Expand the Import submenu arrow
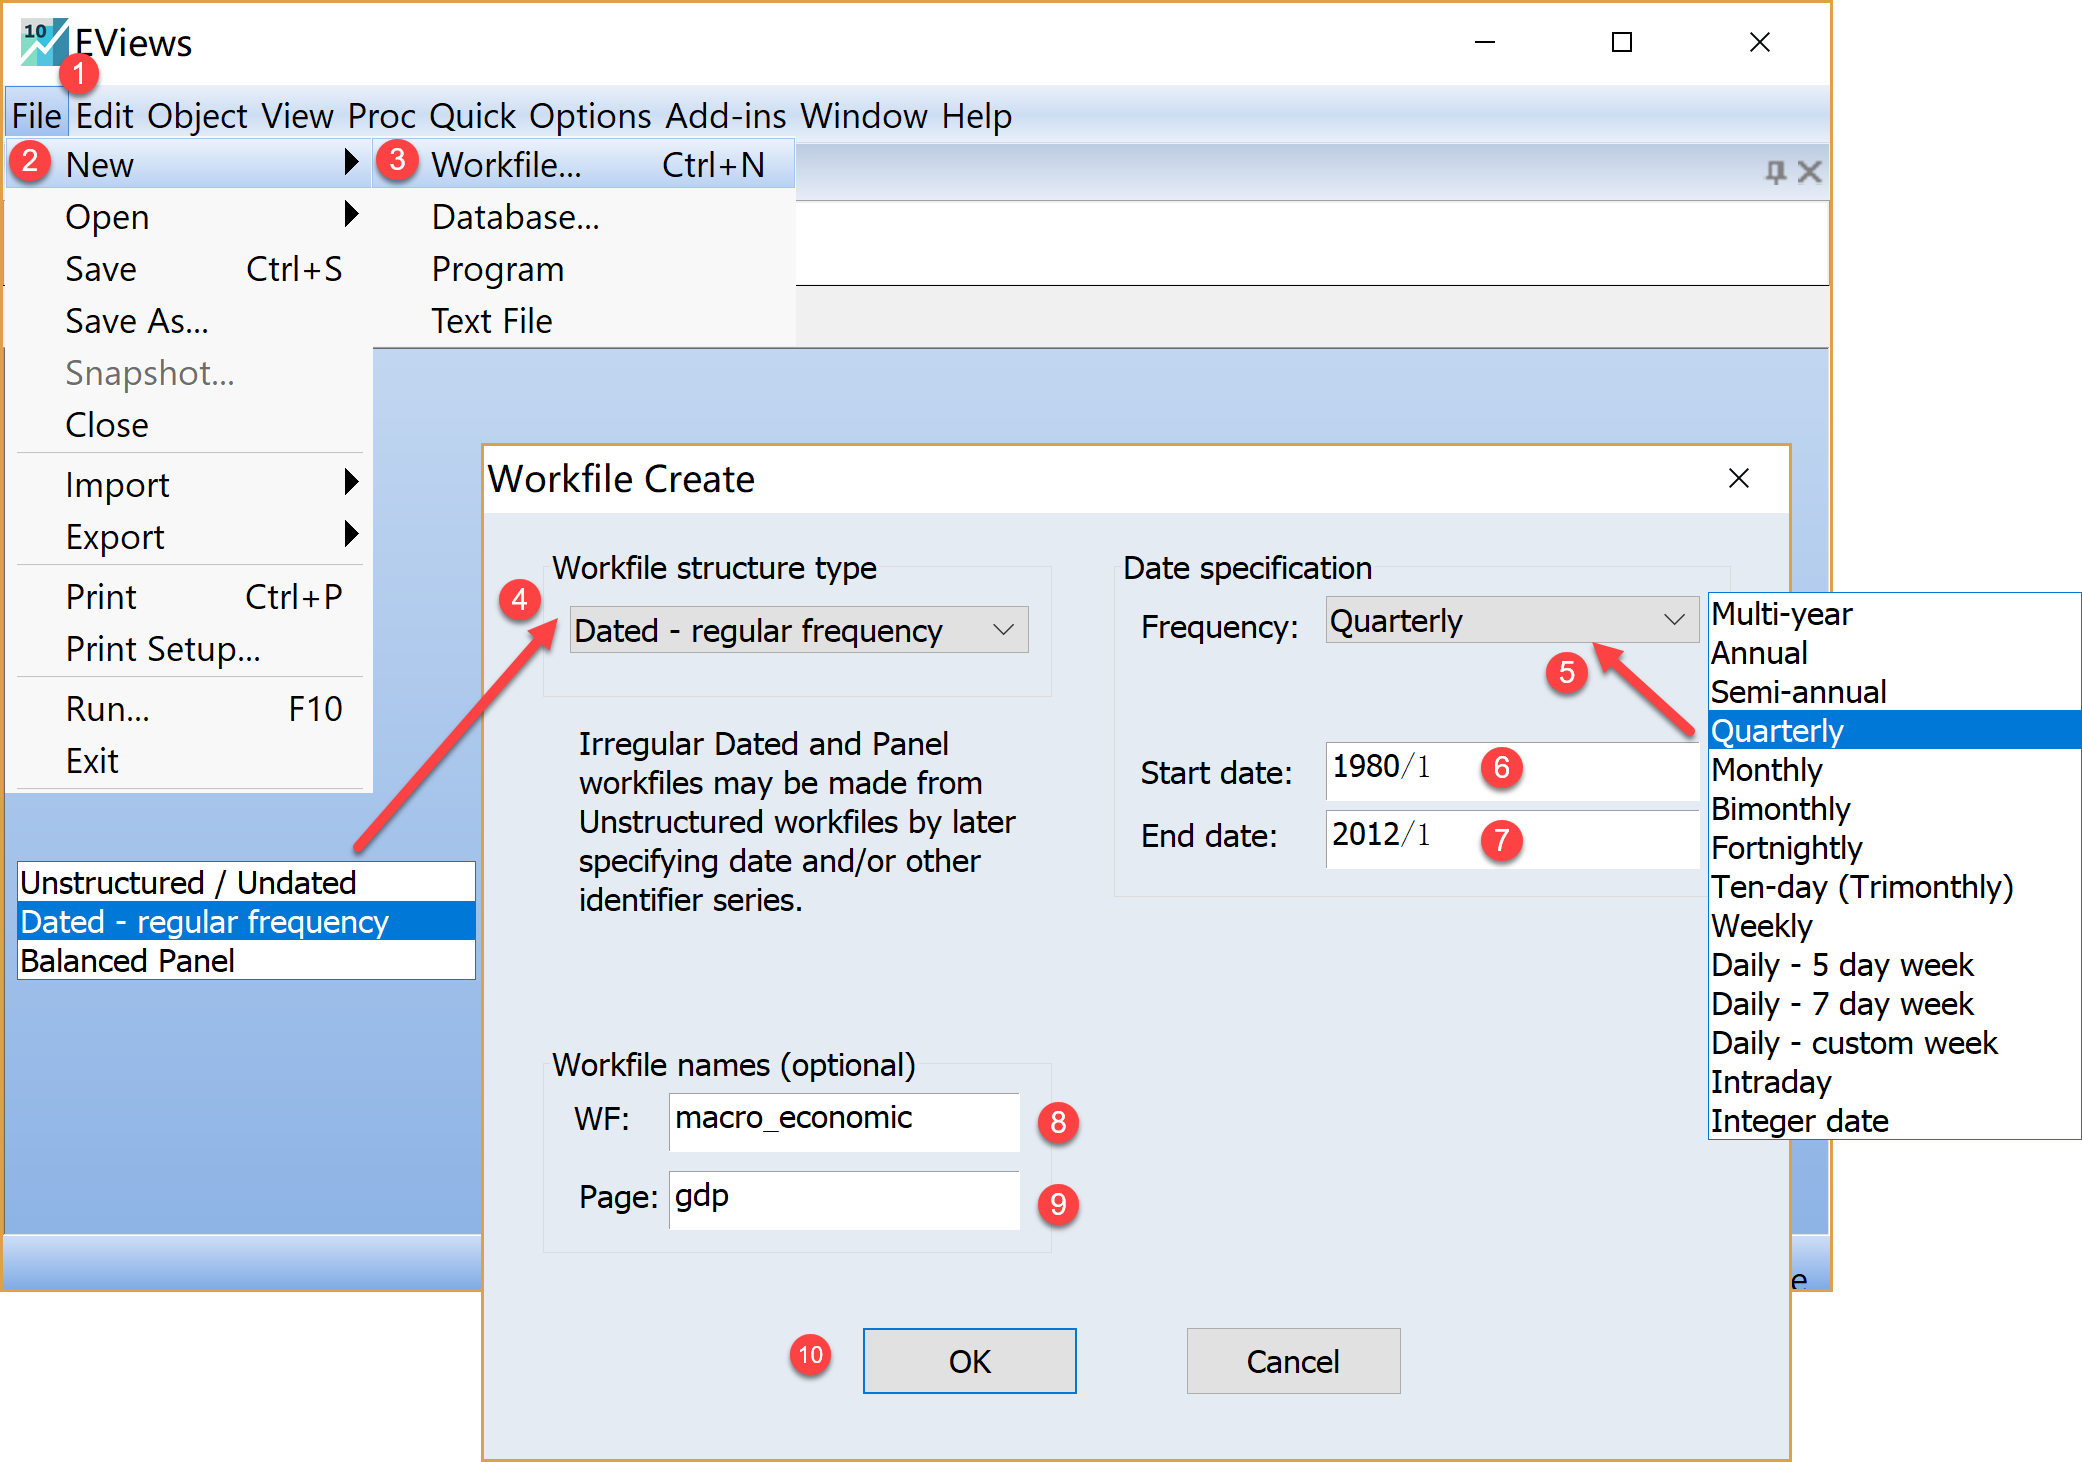This screenshot has height=1462, width=2082. 351,483
